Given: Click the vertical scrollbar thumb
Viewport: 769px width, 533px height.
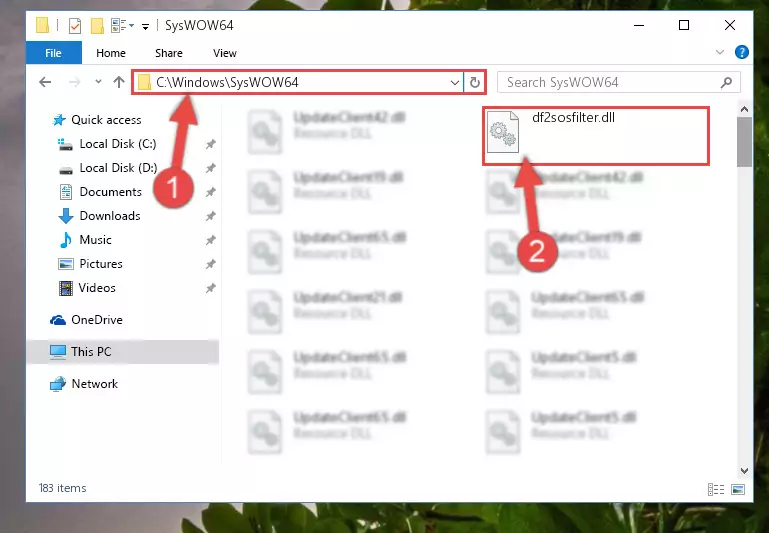Looking at the screenshot, I should pos(744,142).
